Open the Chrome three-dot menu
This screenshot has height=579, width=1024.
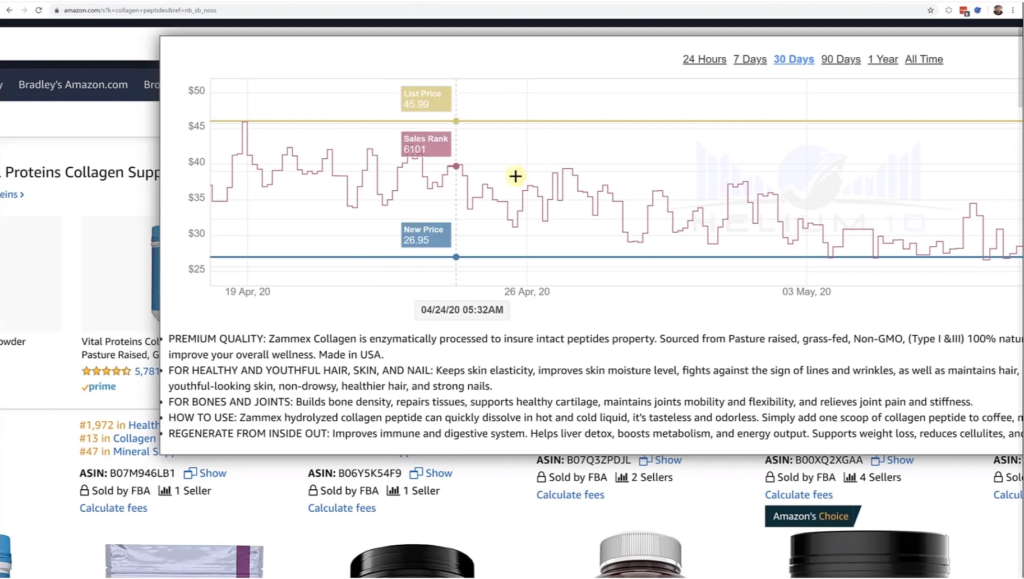1013,10
